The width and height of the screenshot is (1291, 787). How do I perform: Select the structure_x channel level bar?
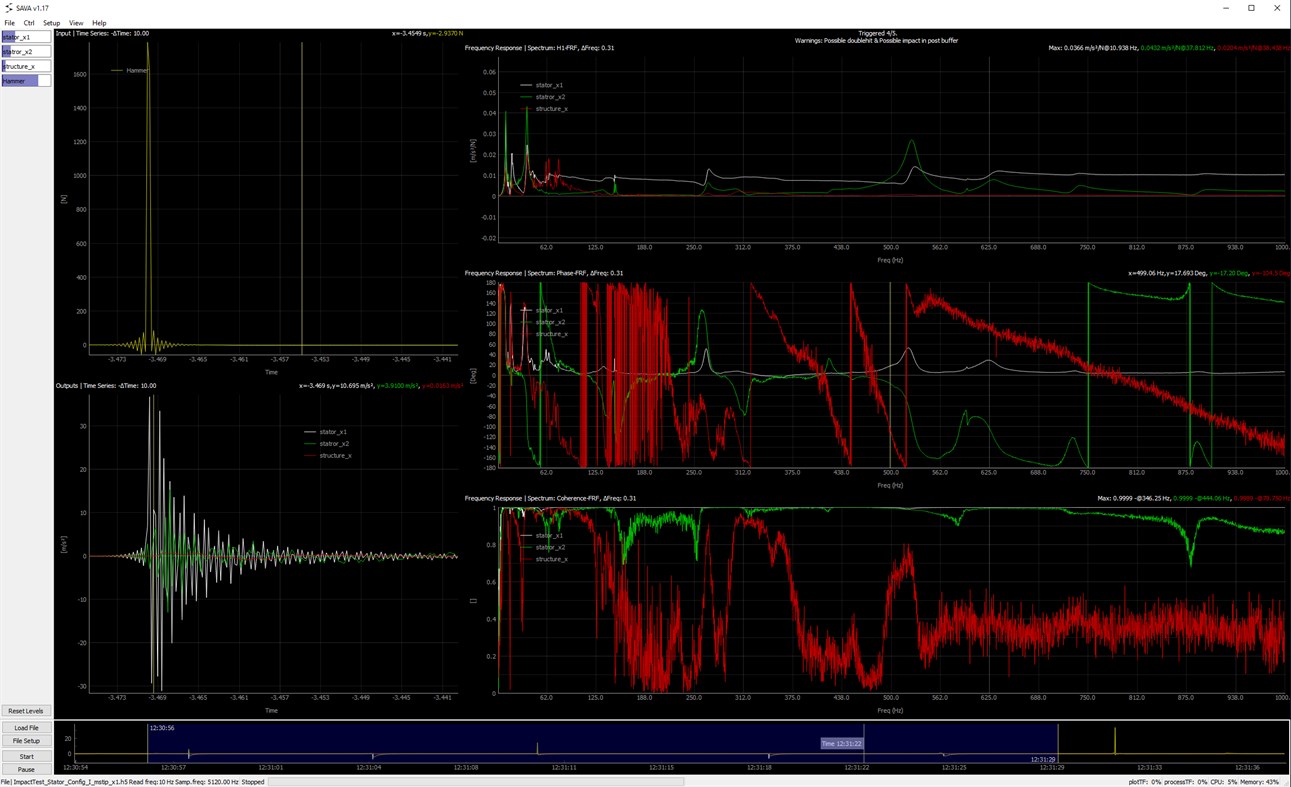[26, 66]
